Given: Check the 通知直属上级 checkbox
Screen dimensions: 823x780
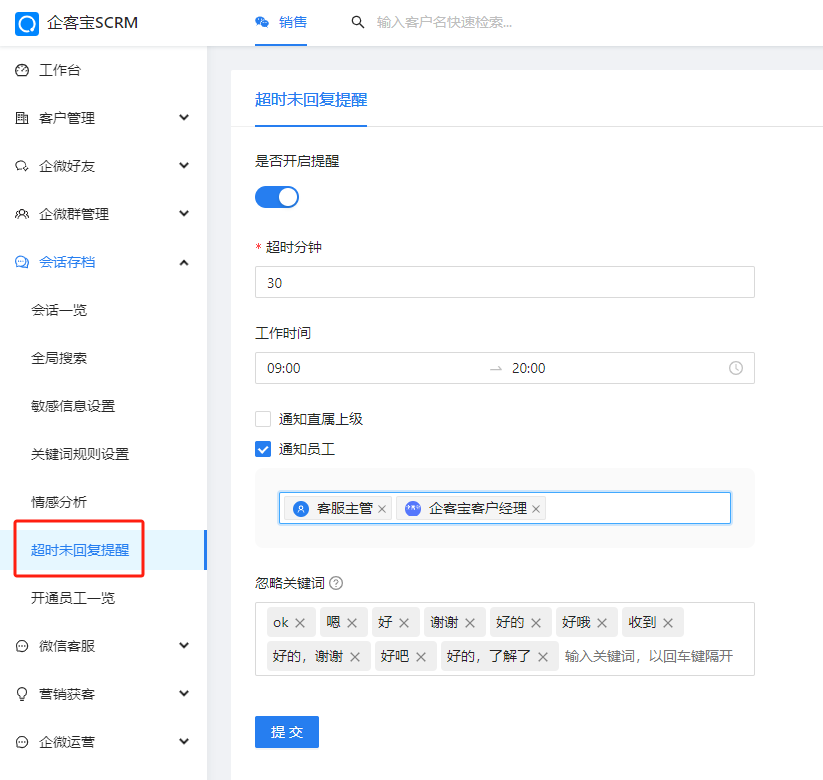Looking at the screenshot, I should [263, 419].
